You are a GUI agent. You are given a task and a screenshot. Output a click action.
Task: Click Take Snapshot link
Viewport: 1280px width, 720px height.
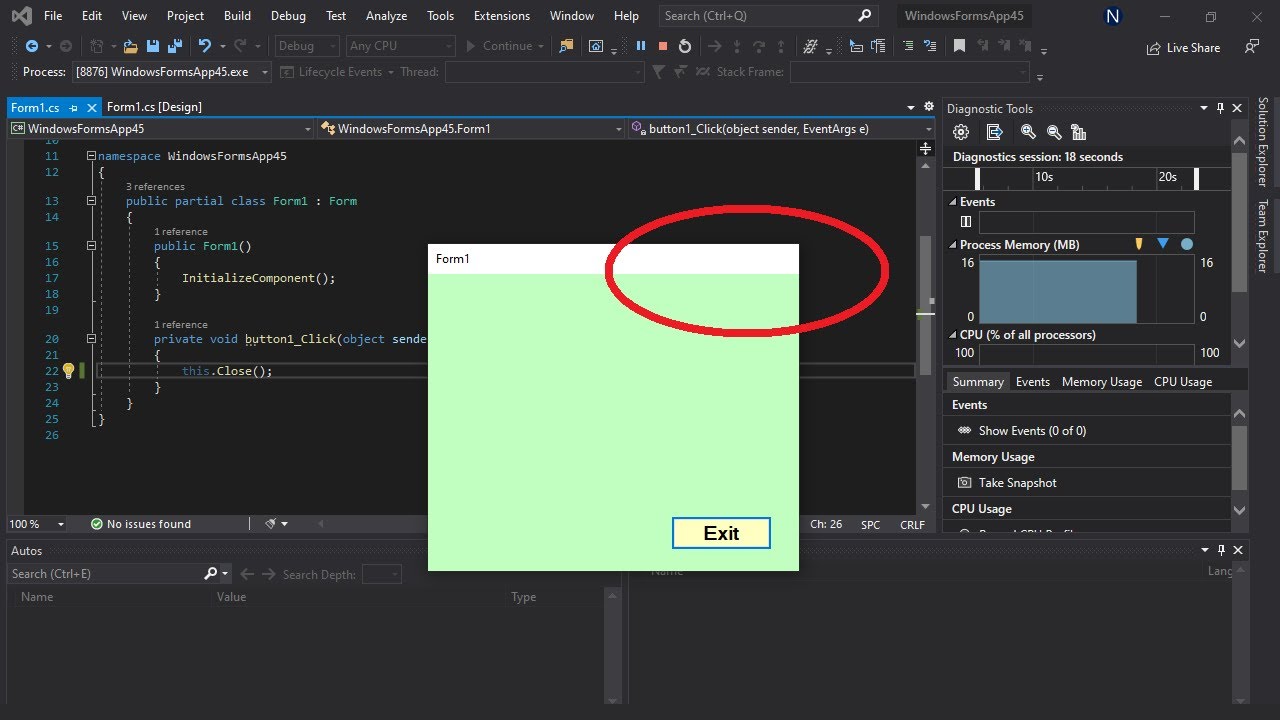click(1017, 483)
